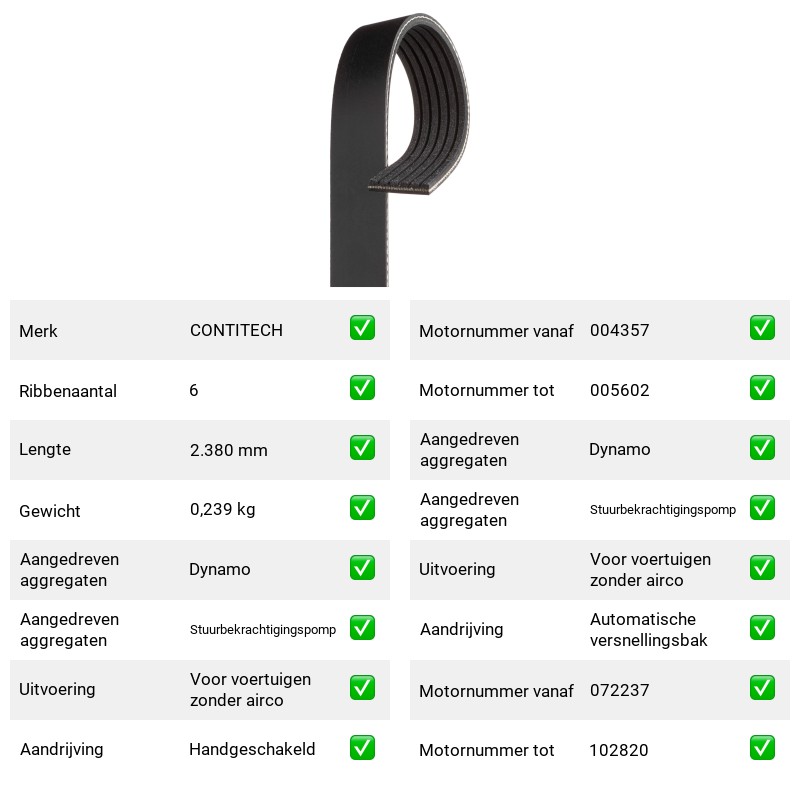Click the CONTITECH brand value
Image resolution: width=800 pixels, height=800 pixels.
(x=236, y=330)
